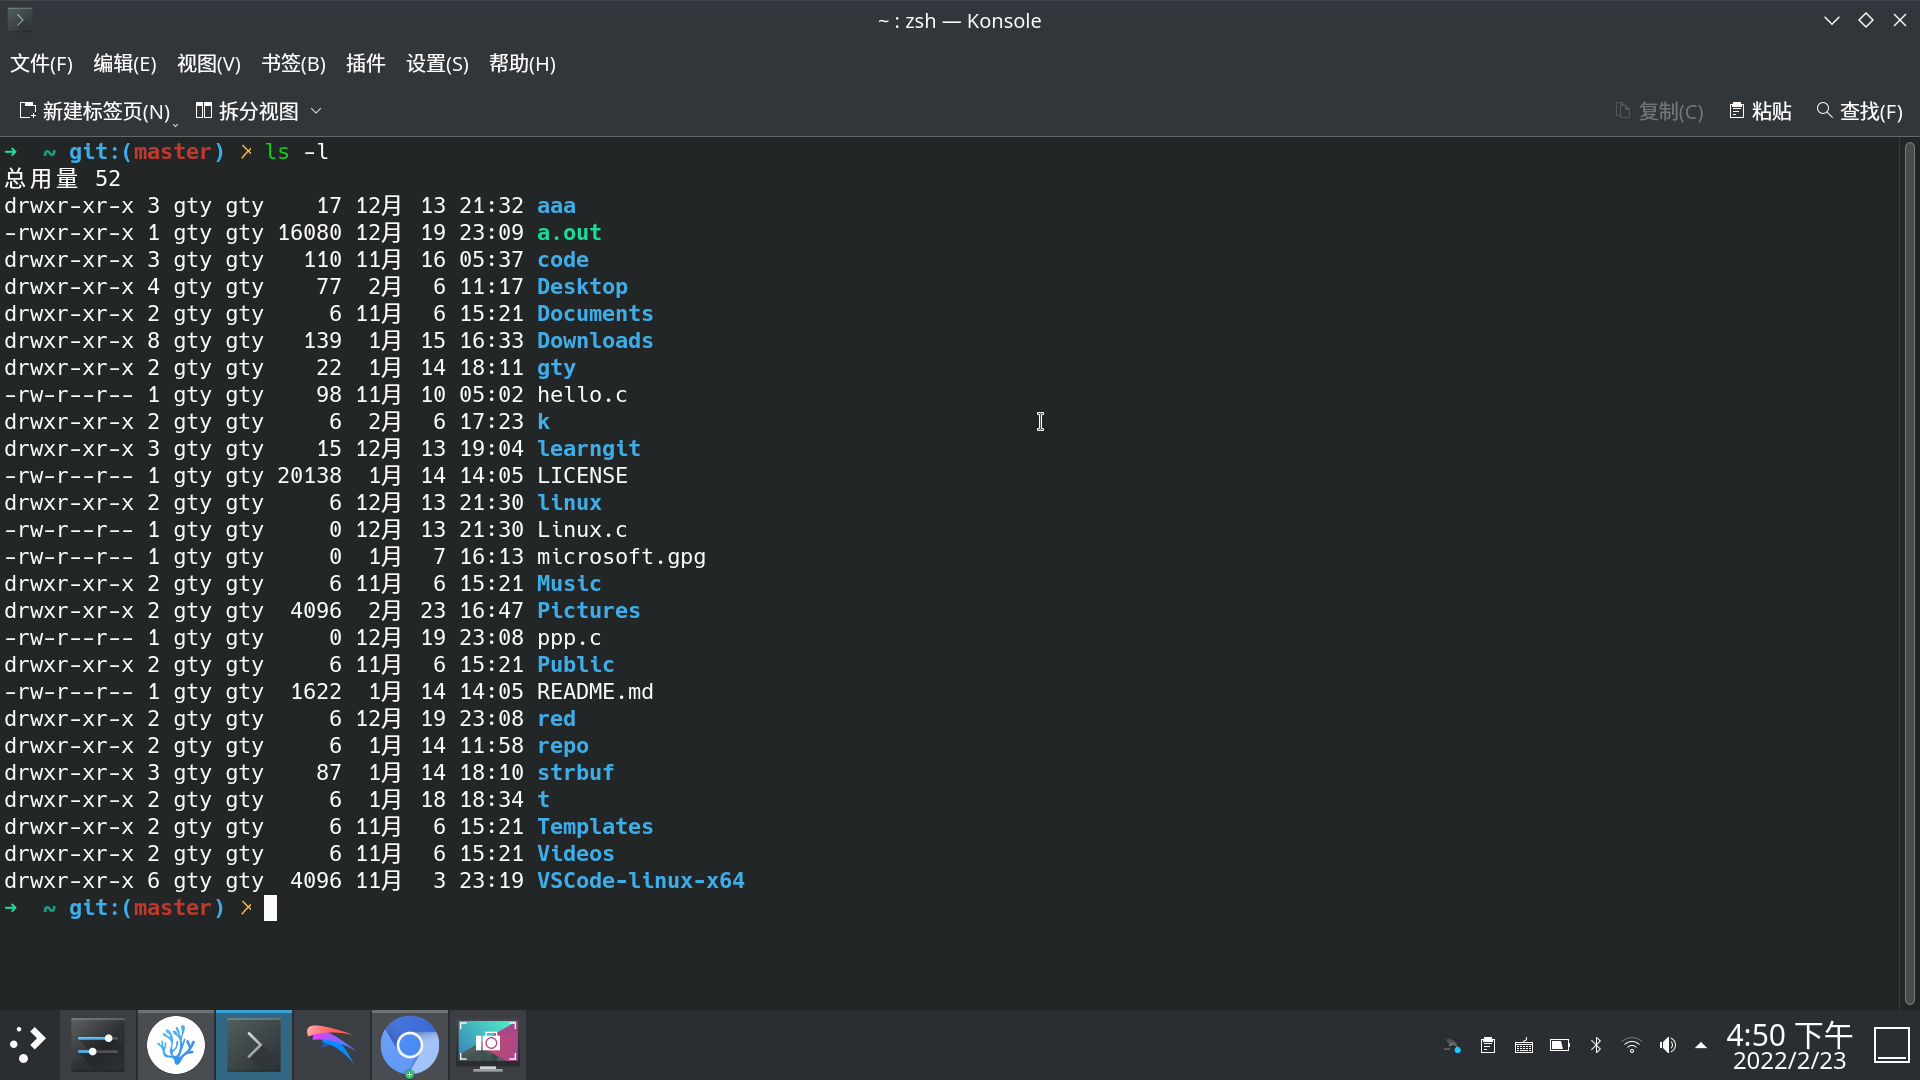Click the 'Documents' directory name
The width and height of the screenshot is (1920, 1080).
(x=595, y=314)
